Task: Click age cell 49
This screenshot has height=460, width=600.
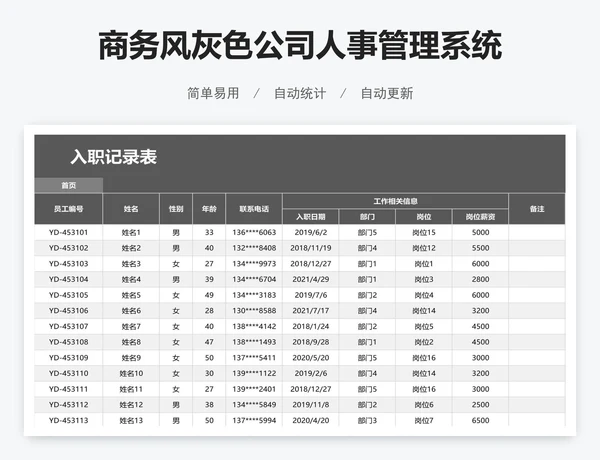Action: 209,295
